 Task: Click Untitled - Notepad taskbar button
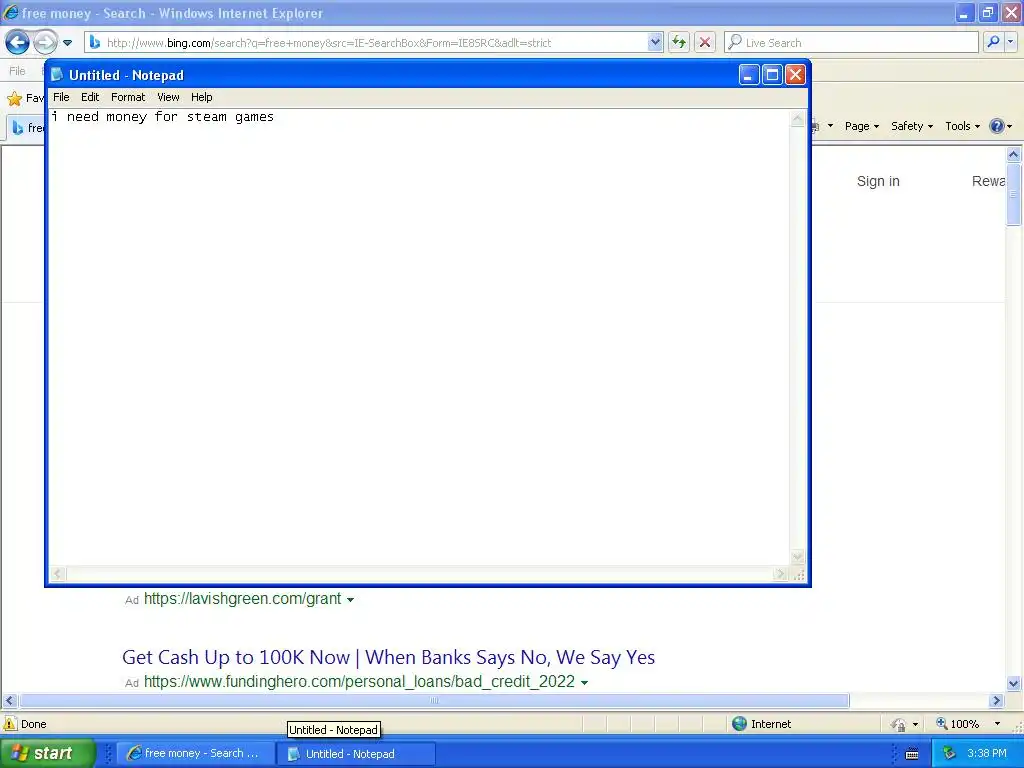[355, 754]
